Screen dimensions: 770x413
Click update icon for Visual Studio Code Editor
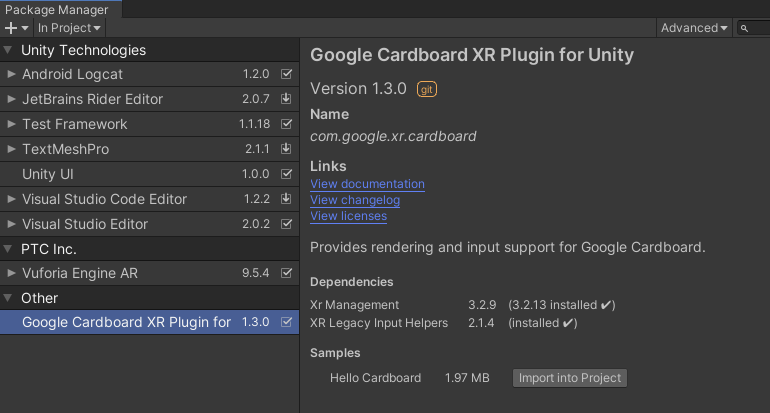(x=286, y=198)
